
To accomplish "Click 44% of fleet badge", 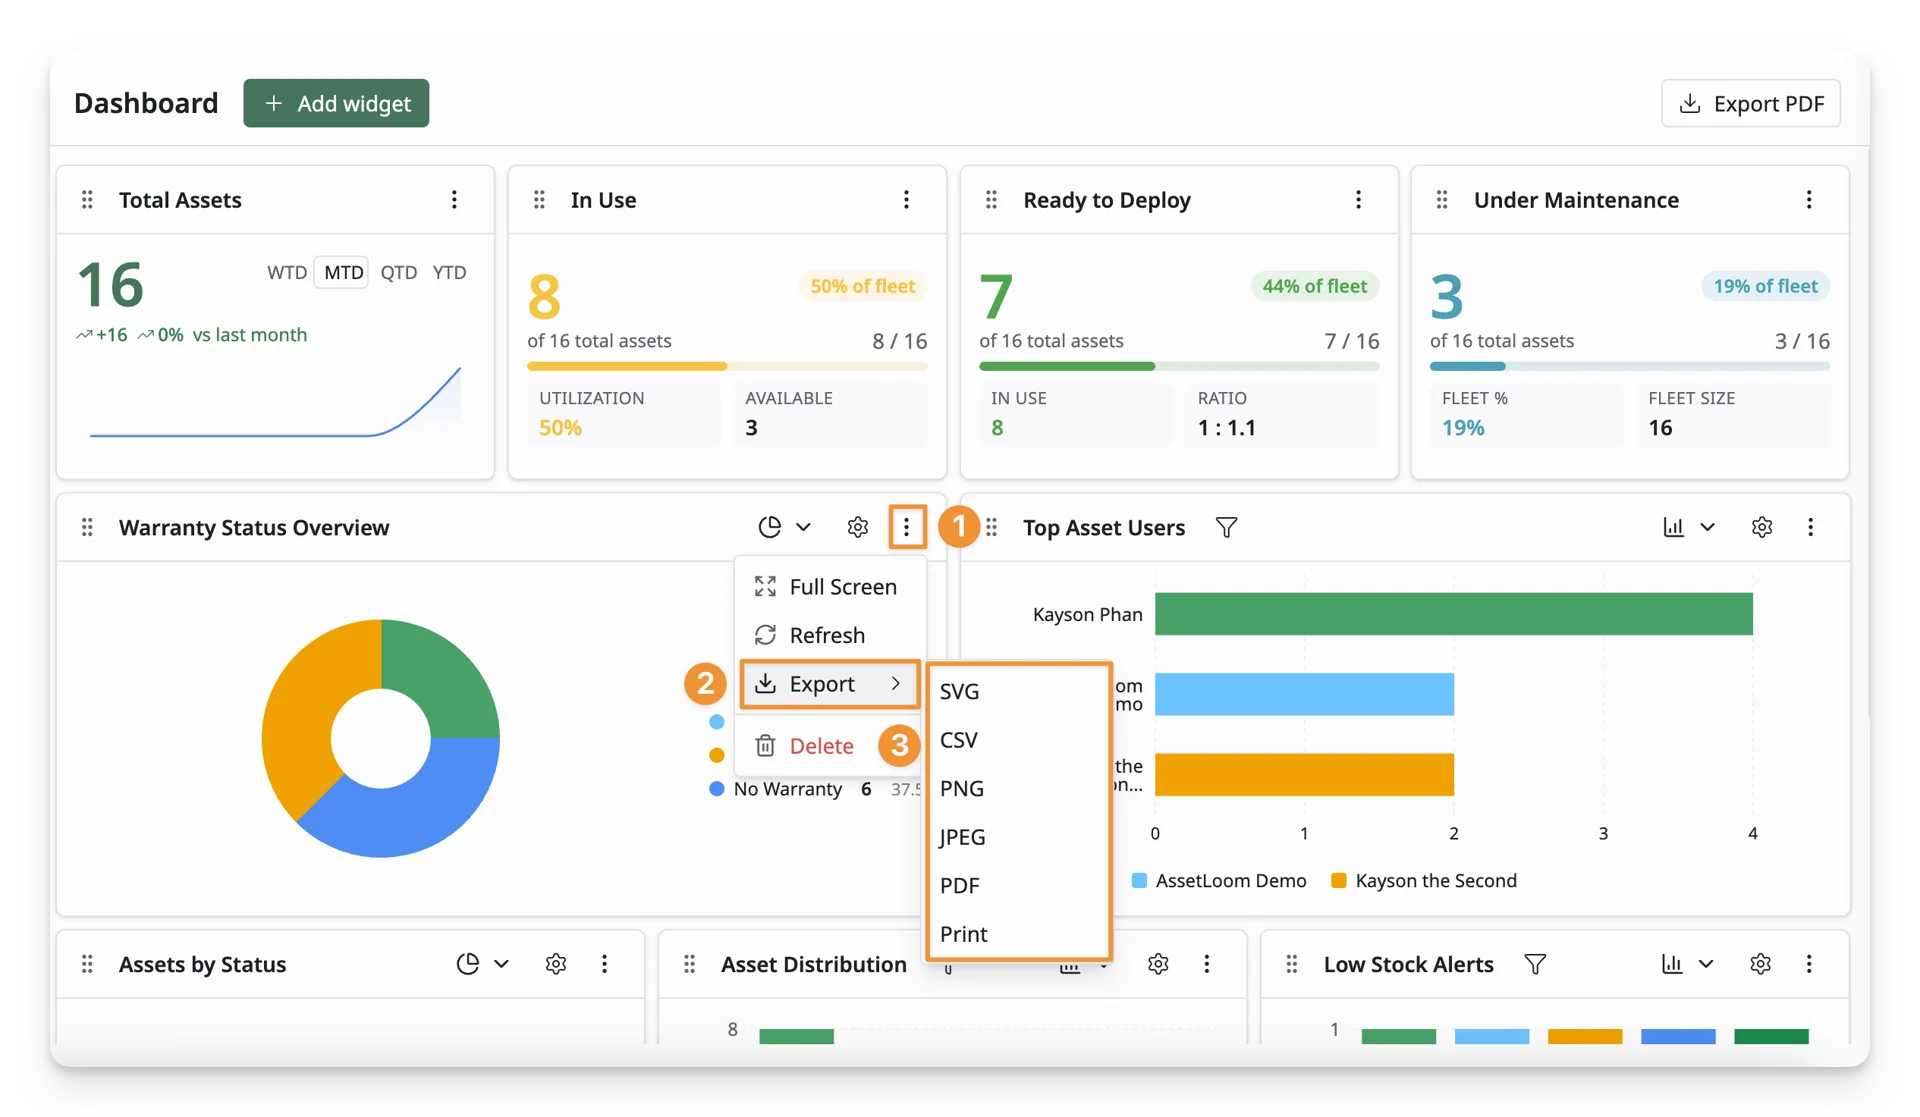I will point(1314,286).
